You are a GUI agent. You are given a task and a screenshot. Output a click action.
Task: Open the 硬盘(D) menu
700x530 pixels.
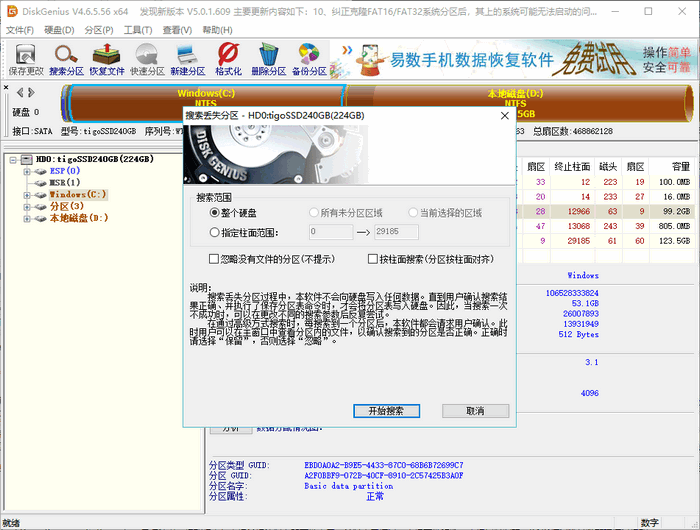click(58, 30)
